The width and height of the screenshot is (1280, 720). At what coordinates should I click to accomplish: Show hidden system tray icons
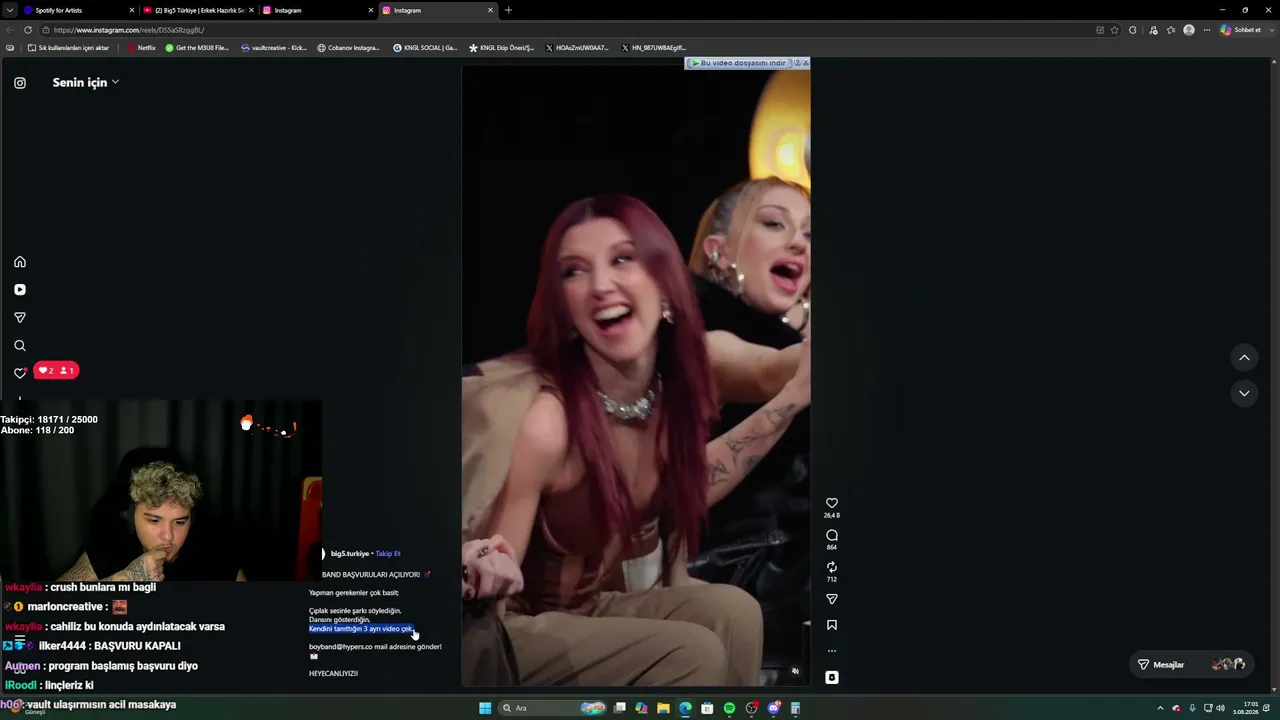point(1160,708)
